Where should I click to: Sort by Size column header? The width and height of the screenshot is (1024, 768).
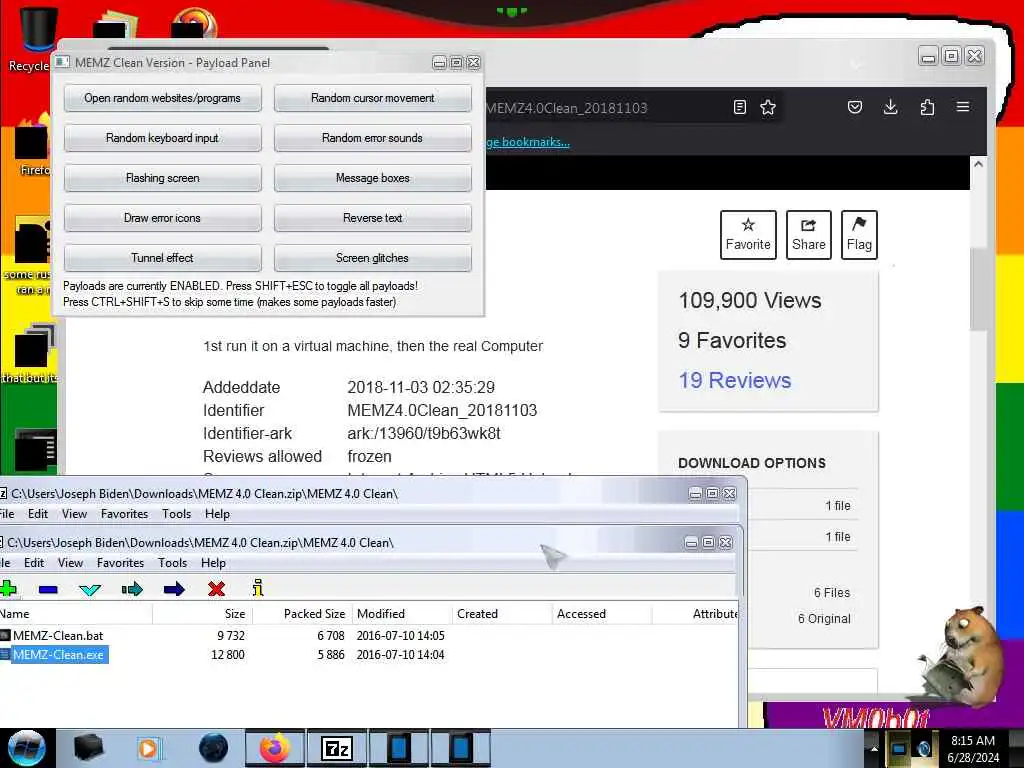coord(202,614)
